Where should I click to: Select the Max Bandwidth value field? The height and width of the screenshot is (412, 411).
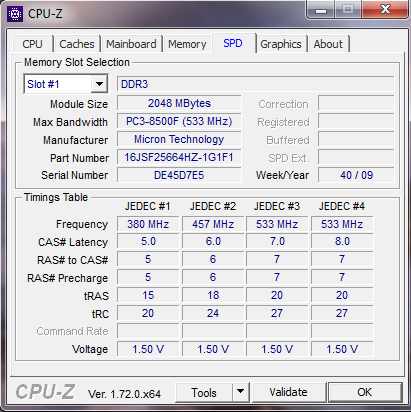pyautogui.click(x=179, y=121)
